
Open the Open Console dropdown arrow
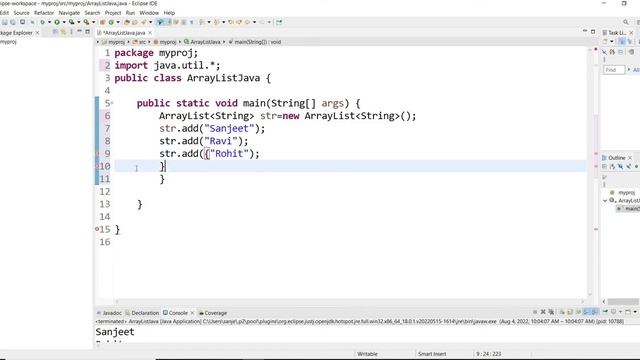[635, 312]
